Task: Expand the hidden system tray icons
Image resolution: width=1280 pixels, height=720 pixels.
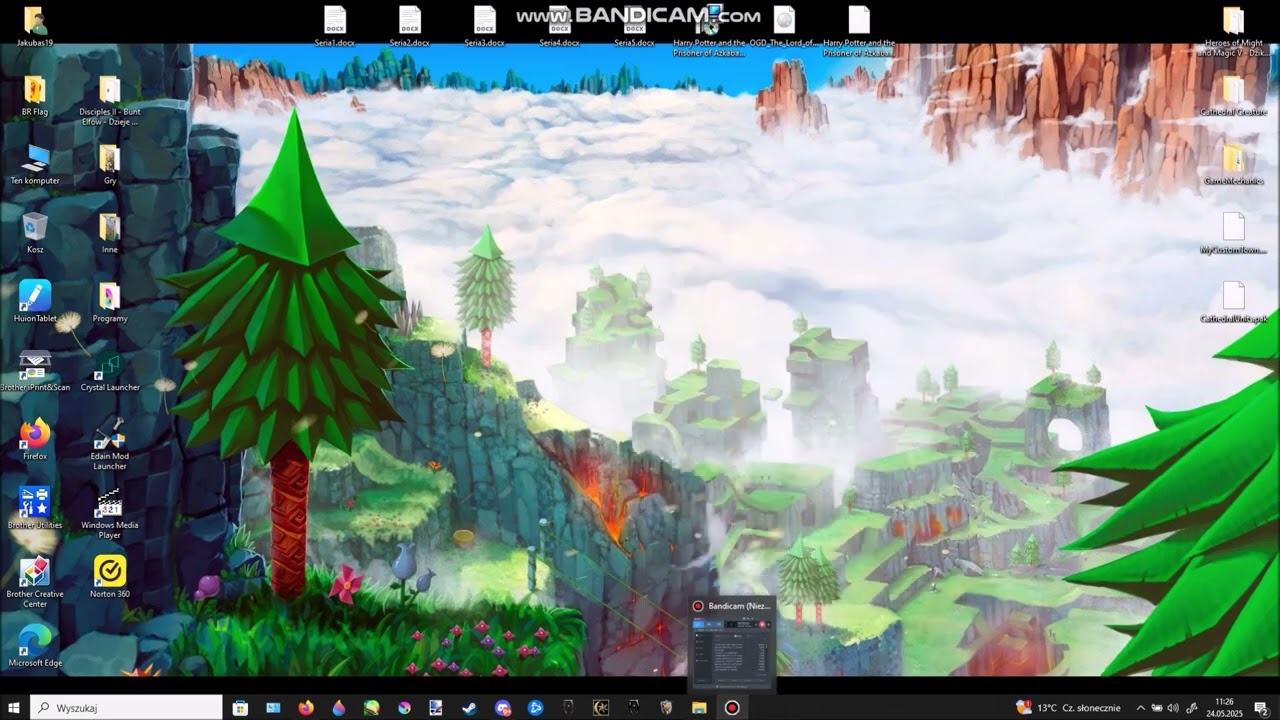Action: click(x=1140, y=707)
